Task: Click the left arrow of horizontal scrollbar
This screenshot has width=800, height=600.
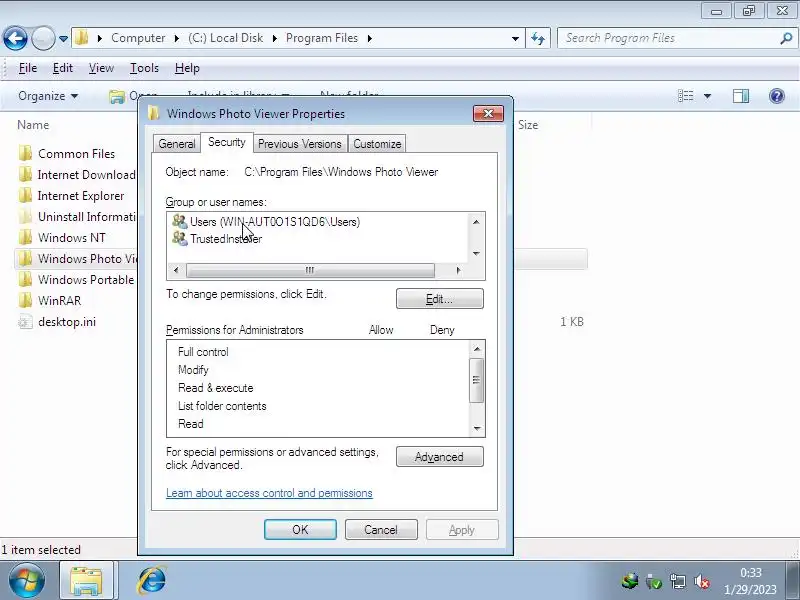Action: click(x=176, y=270)
